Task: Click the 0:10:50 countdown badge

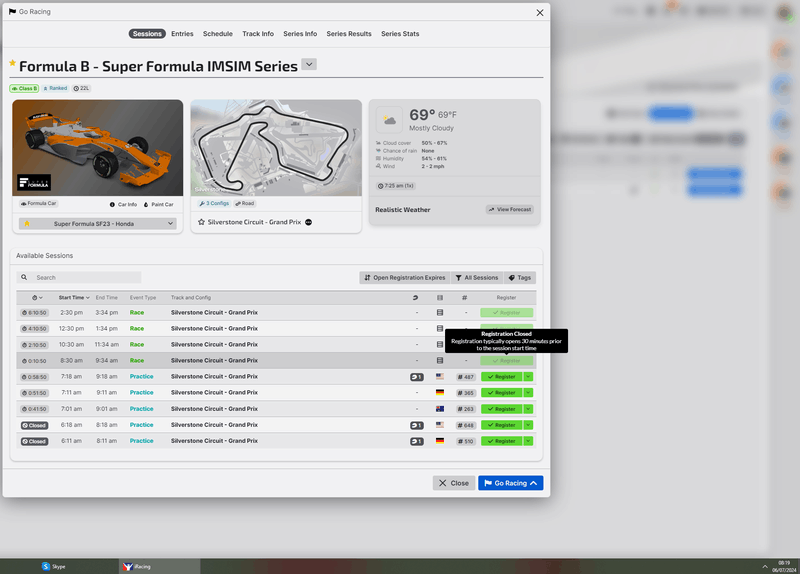Action: pyautogui.click(x=34, y=361)
